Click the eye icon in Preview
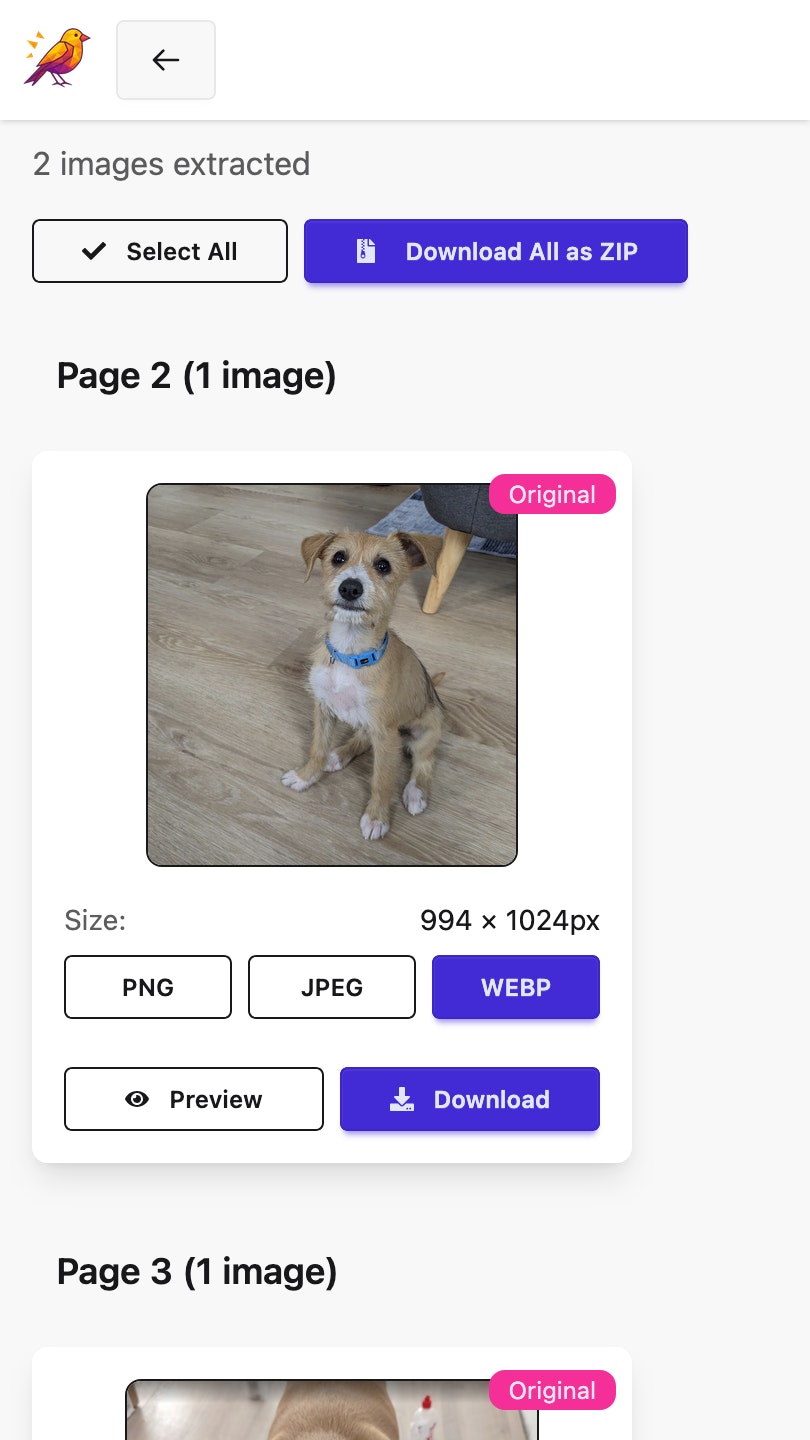 point(137,1099)
